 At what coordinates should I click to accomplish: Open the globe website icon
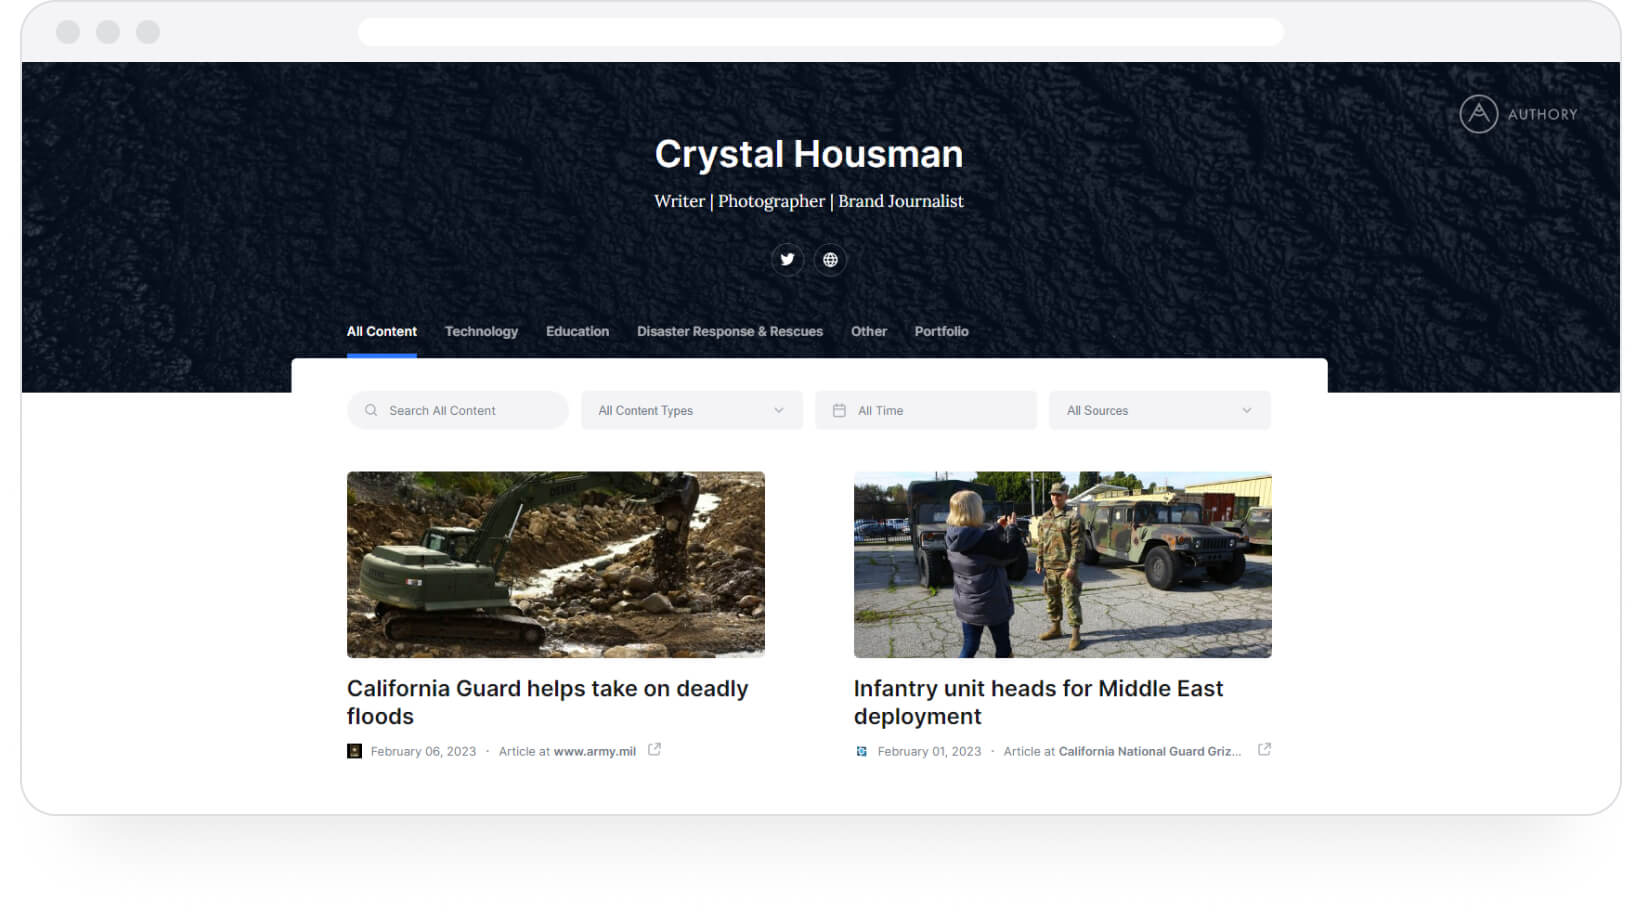click(830, 260)
